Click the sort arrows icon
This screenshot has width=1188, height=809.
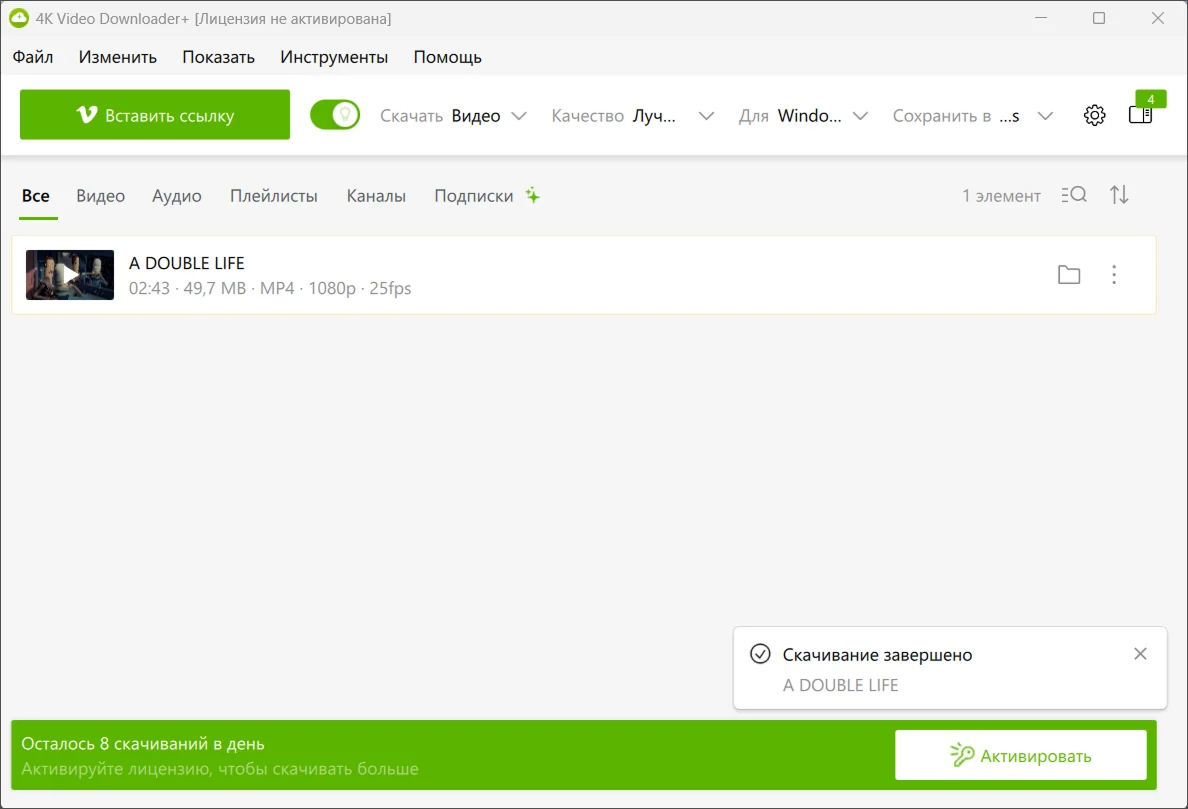(x=1119, y=195)
